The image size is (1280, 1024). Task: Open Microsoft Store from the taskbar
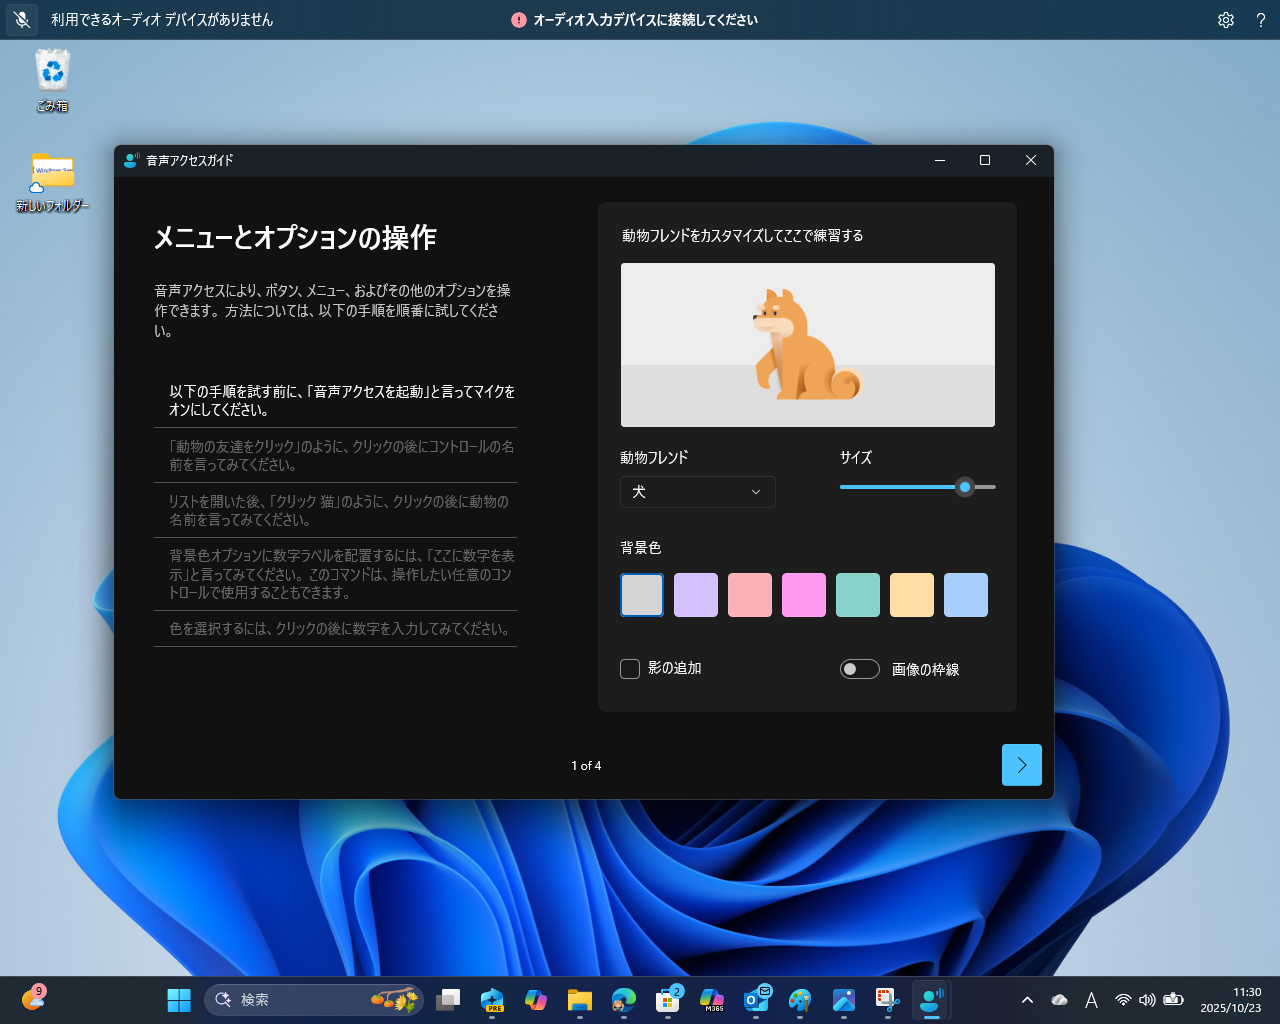[668, 999]
